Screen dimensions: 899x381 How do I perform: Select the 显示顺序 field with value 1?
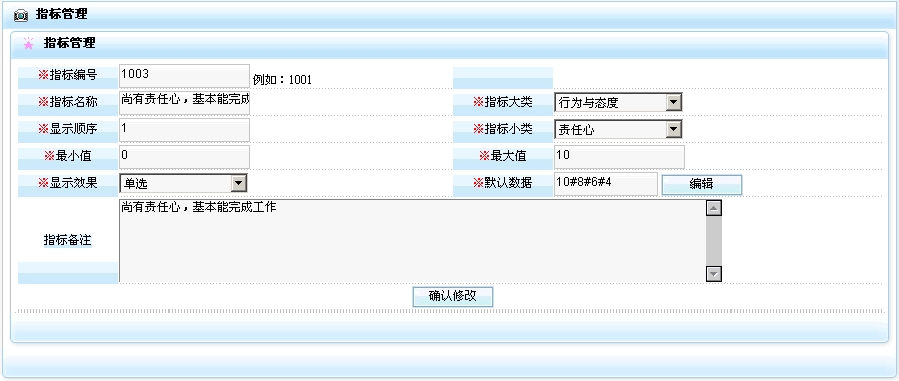point(185,130)
